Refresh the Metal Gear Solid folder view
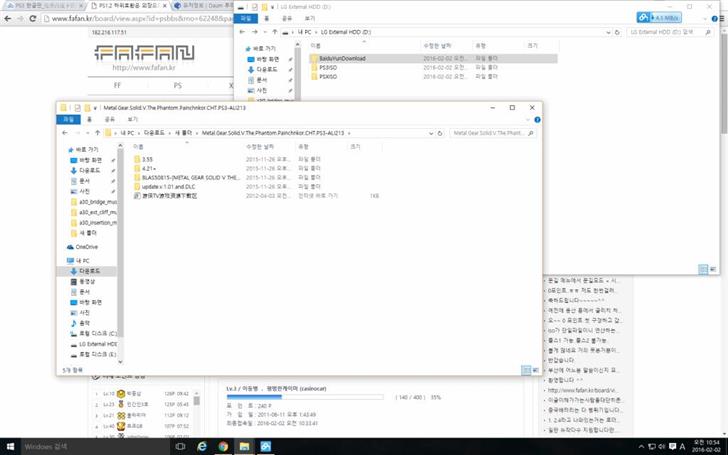The width and height of the screenshot is (728, 455). tap(440, 133)
